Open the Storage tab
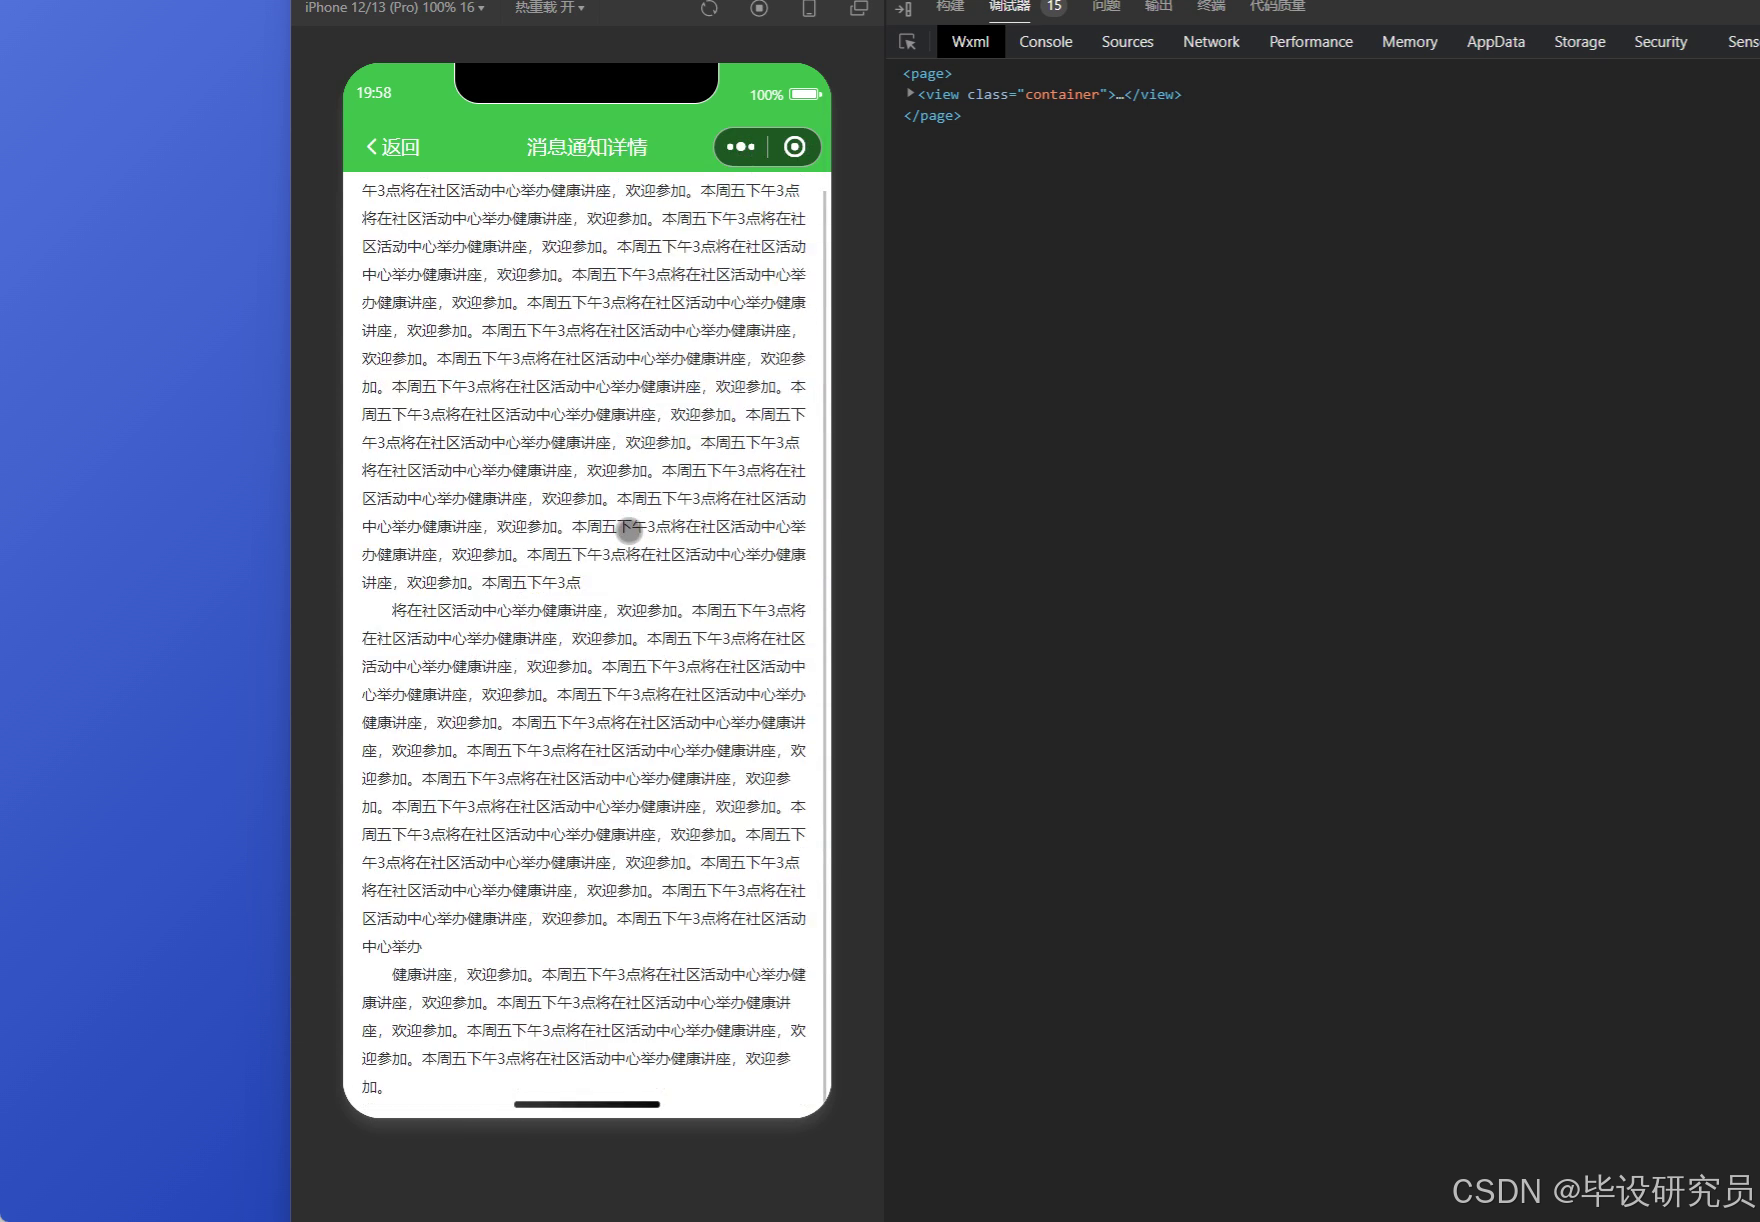1760x1222 pixels. [x=1580, y=42]
